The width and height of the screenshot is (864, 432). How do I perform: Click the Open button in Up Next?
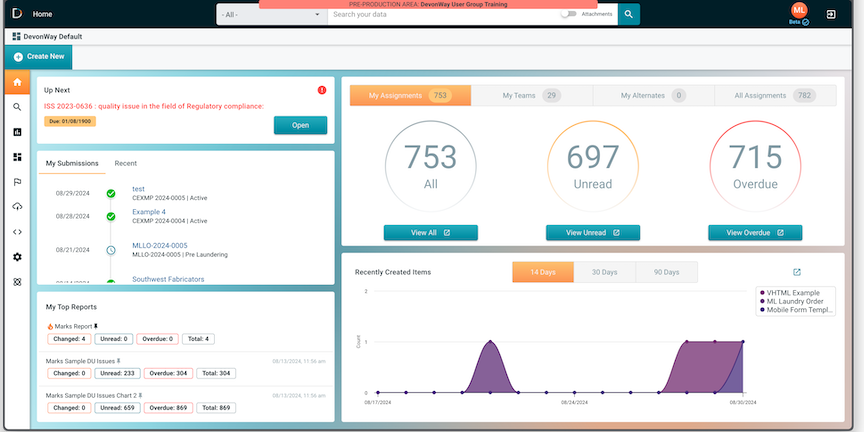(x=300, y=125)
